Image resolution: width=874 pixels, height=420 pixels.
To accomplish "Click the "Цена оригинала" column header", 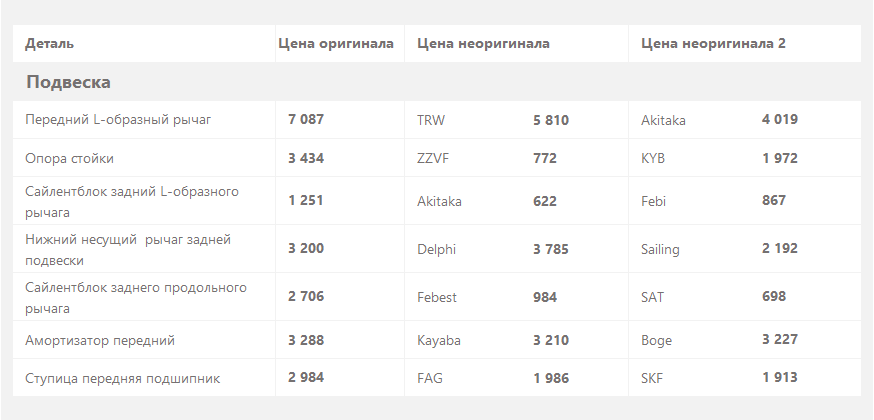I will point(336,43).
